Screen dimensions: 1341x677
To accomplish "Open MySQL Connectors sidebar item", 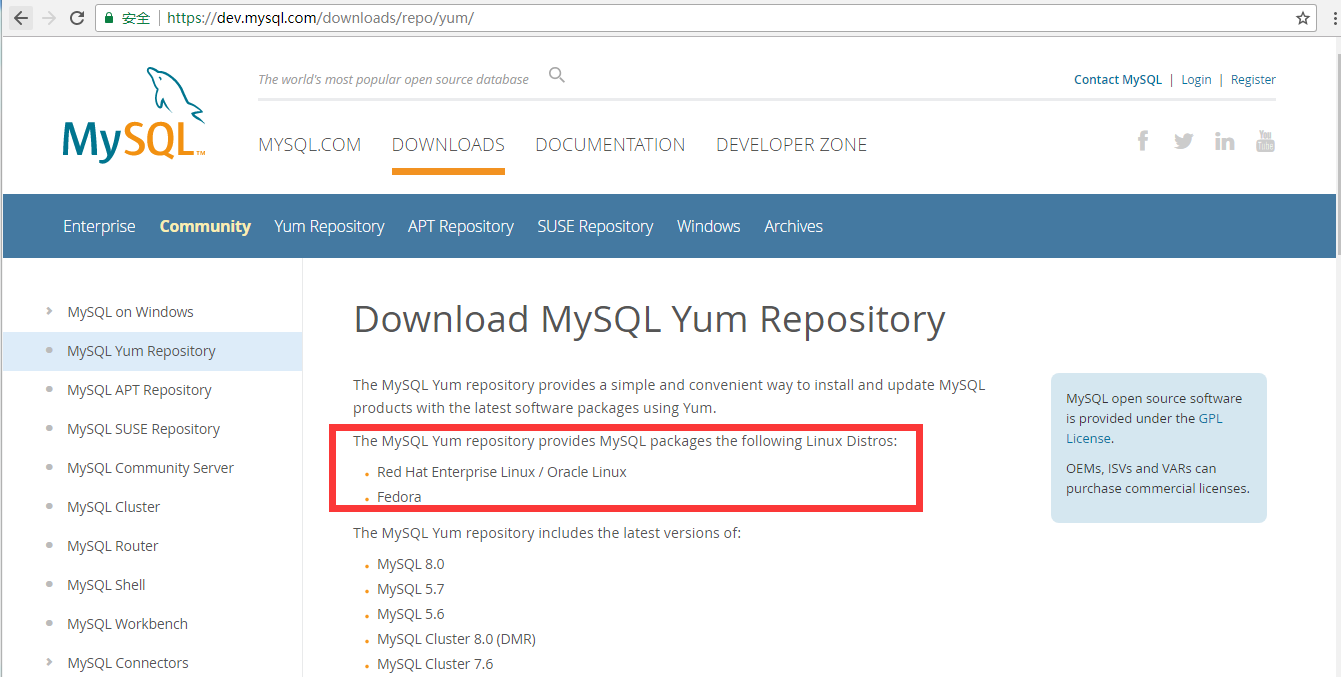I will point(127,663).
